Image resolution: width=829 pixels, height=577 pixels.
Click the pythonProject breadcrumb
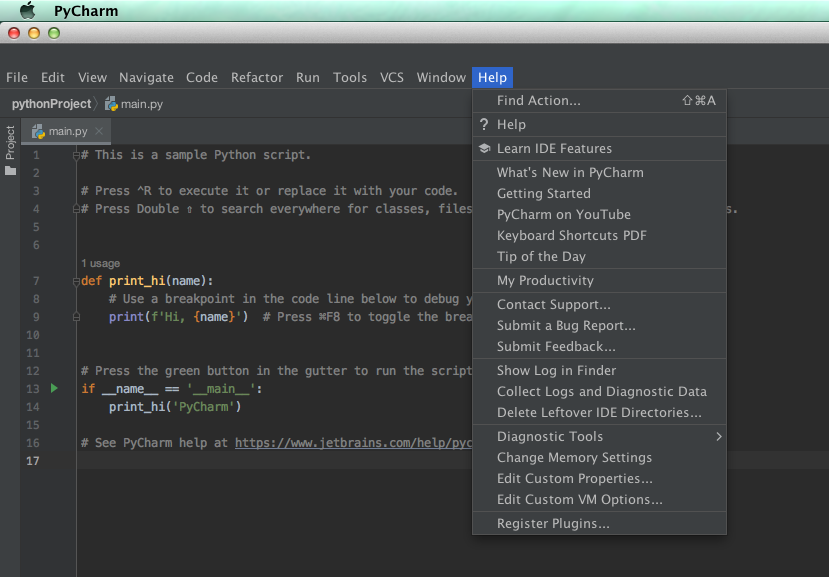(x=51, y=104)
